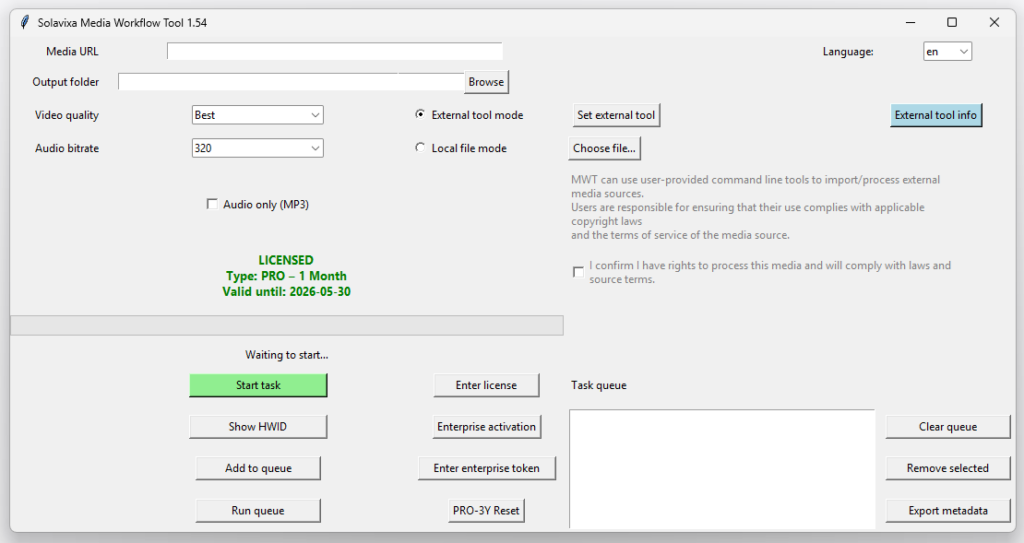The image size is (1024, 543).
Task: Click the Export metadata button
Action: (948, 511)
